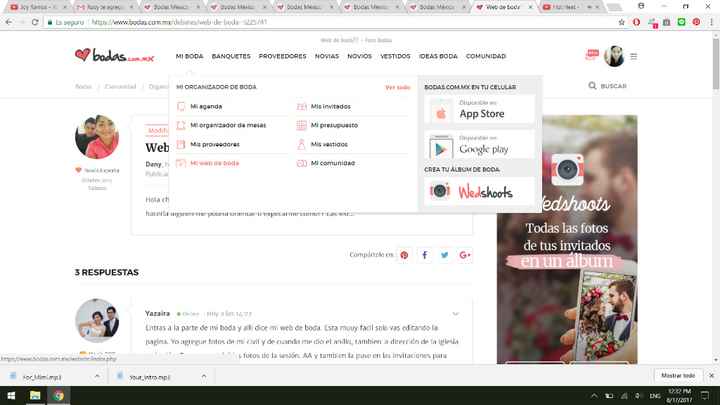Viewport: 720px width, 405px height.
Task: Open Mi presupuesto entry
Action: [x=334, y=125]
